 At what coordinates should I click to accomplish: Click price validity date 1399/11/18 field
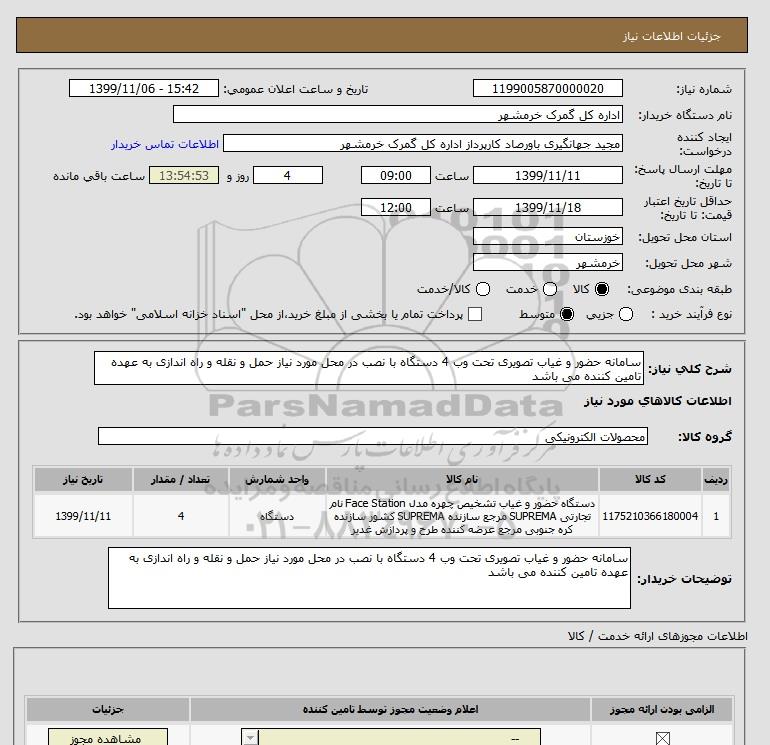(548, 208)
